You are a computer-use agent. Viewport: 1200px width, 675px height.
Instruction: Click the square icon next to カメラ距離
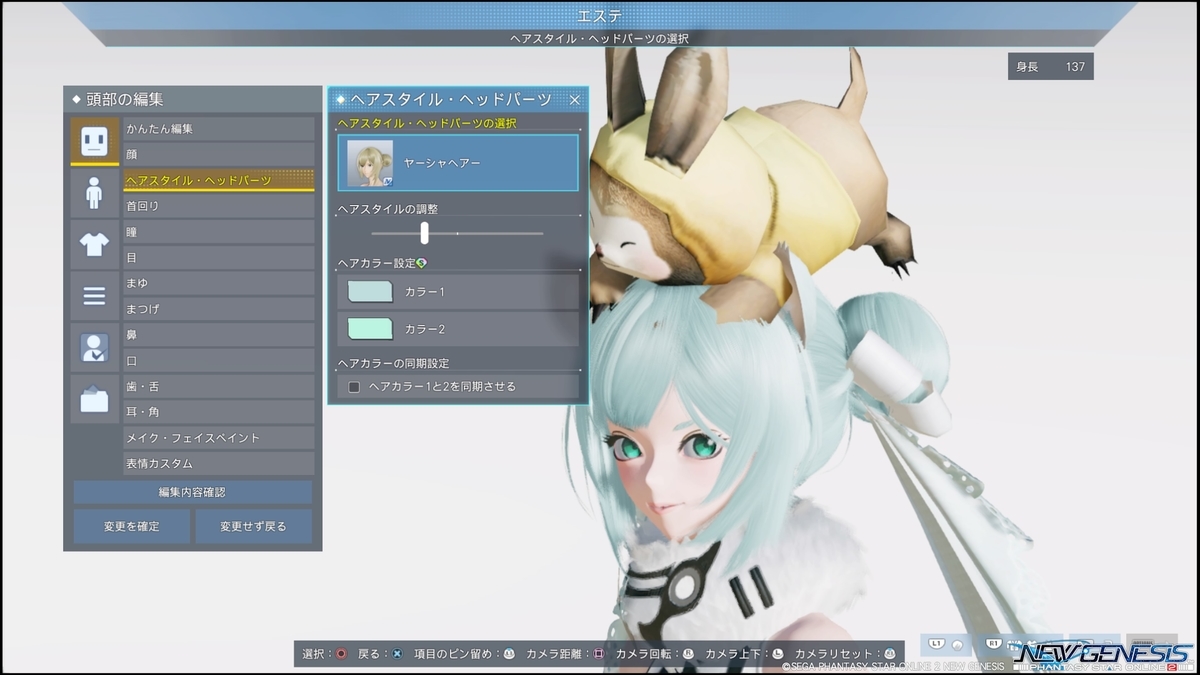598,654
